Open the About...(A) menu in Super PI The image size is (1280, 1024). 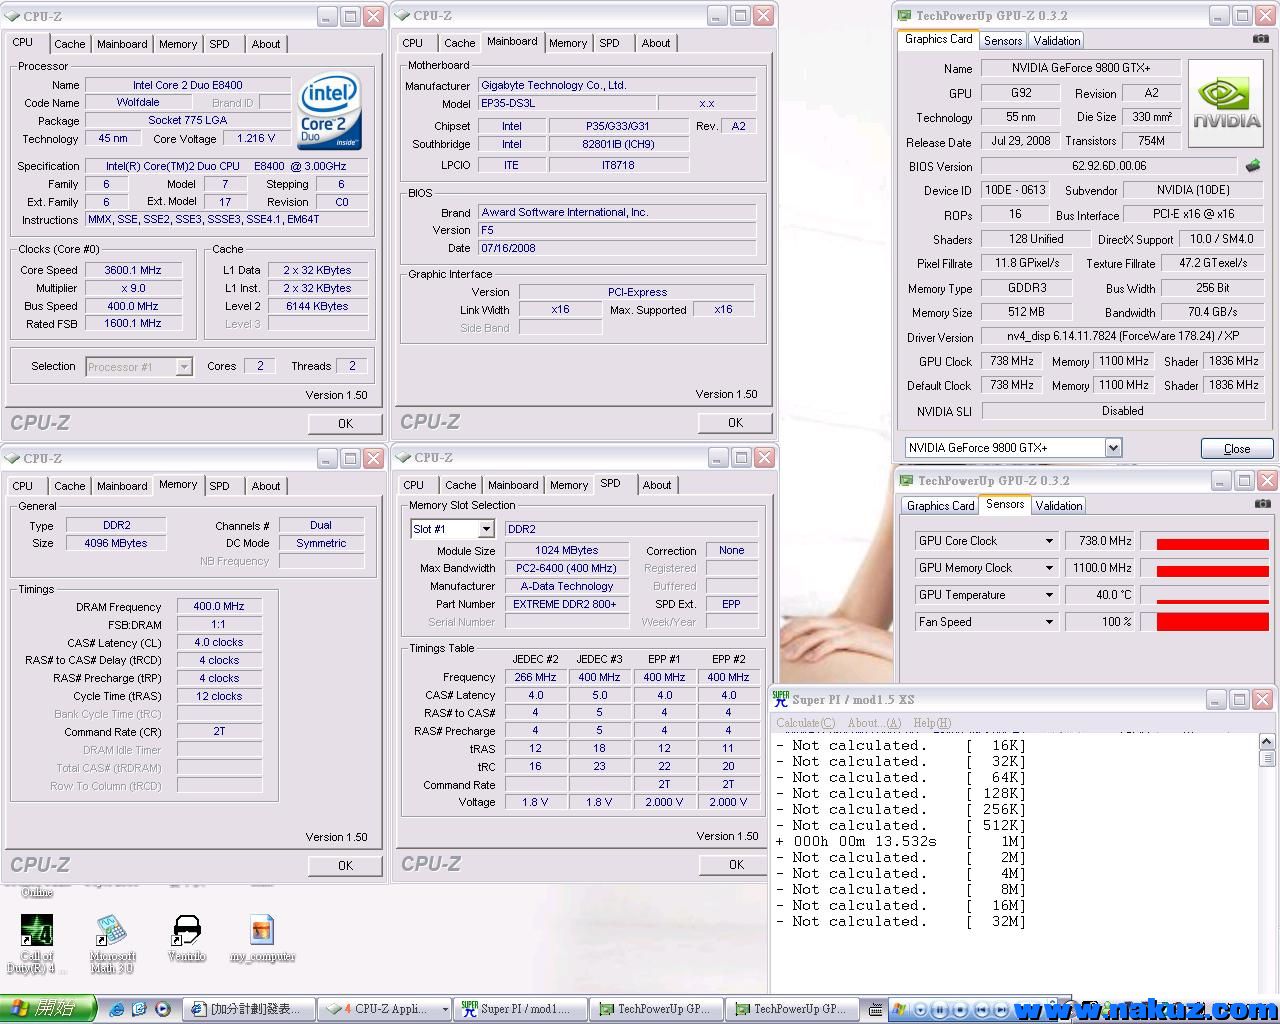click(874, 723)
